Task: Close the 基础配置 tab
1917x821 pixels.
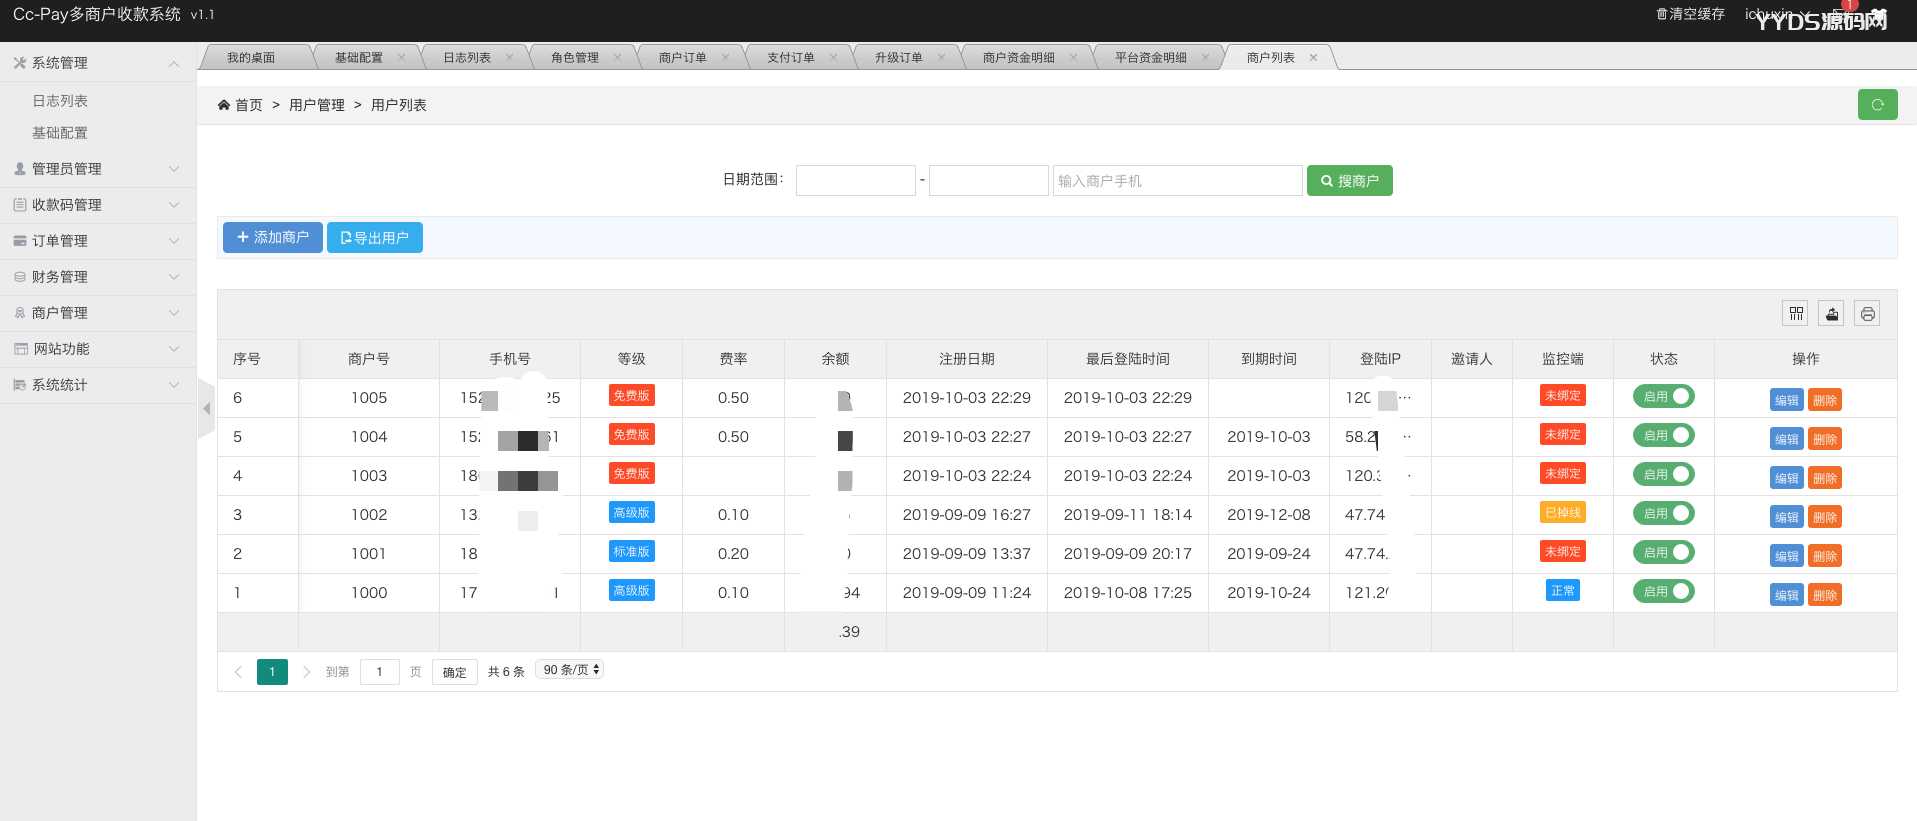Action: pos(401,57)
